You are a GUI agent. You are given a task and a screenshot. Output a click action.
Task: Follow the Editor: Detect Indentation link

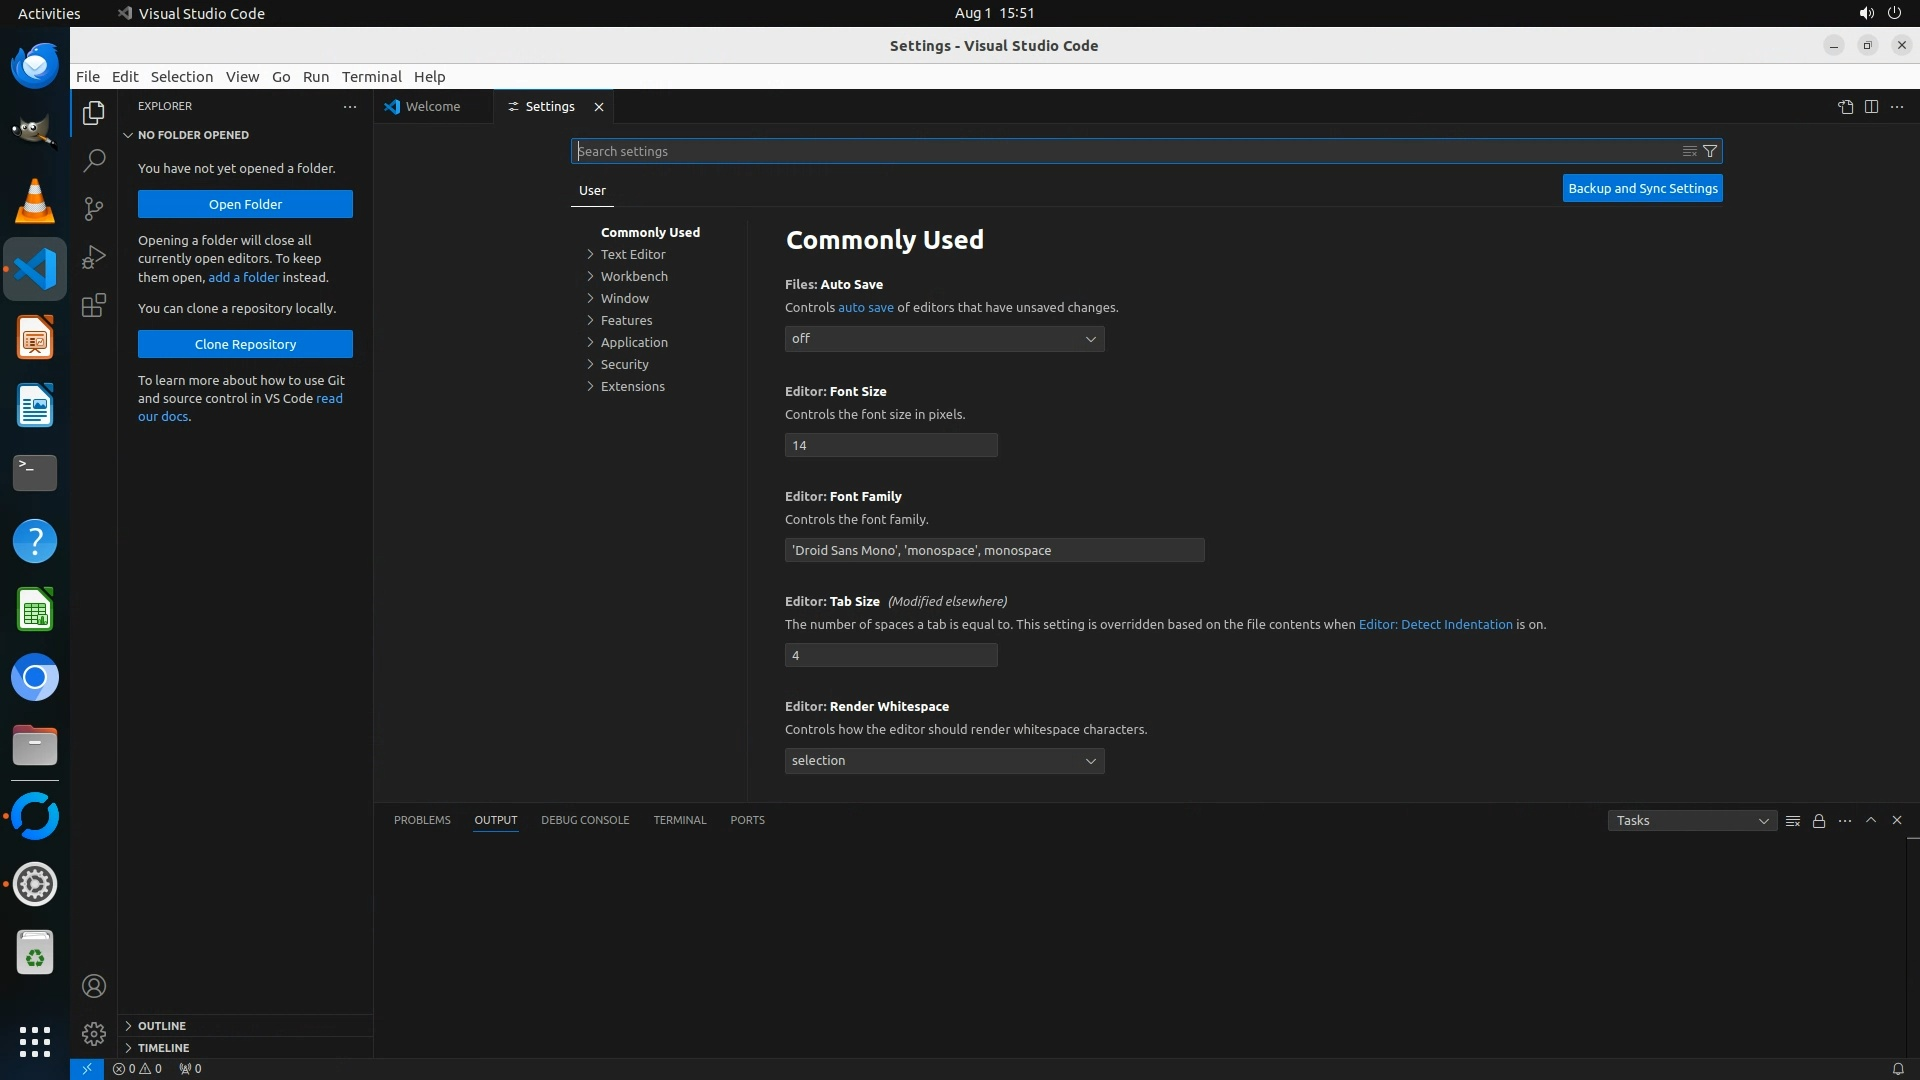(1435, 624)
